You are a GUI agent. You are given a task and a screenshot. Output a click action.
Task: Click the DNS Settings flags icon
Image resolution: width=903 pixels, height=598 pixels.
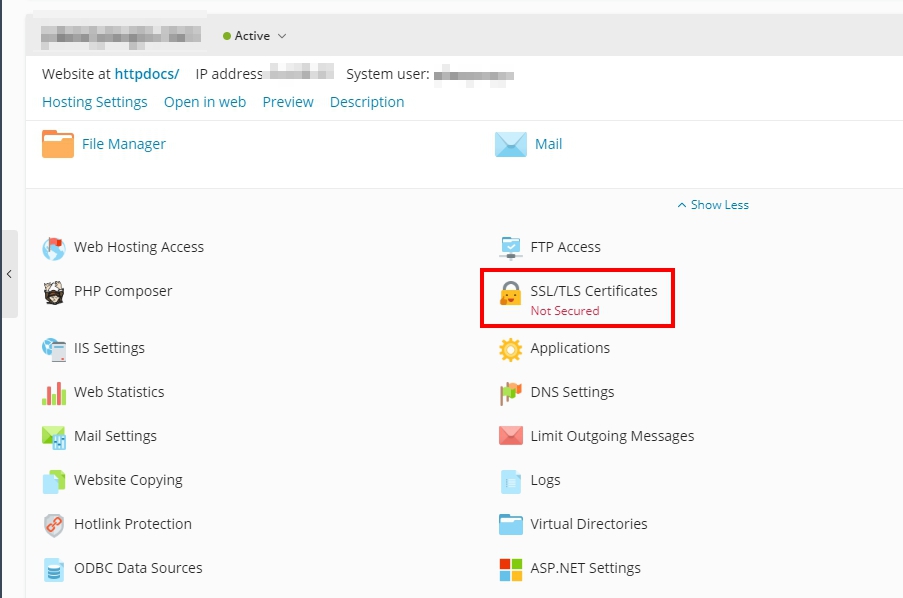(511, 393)
